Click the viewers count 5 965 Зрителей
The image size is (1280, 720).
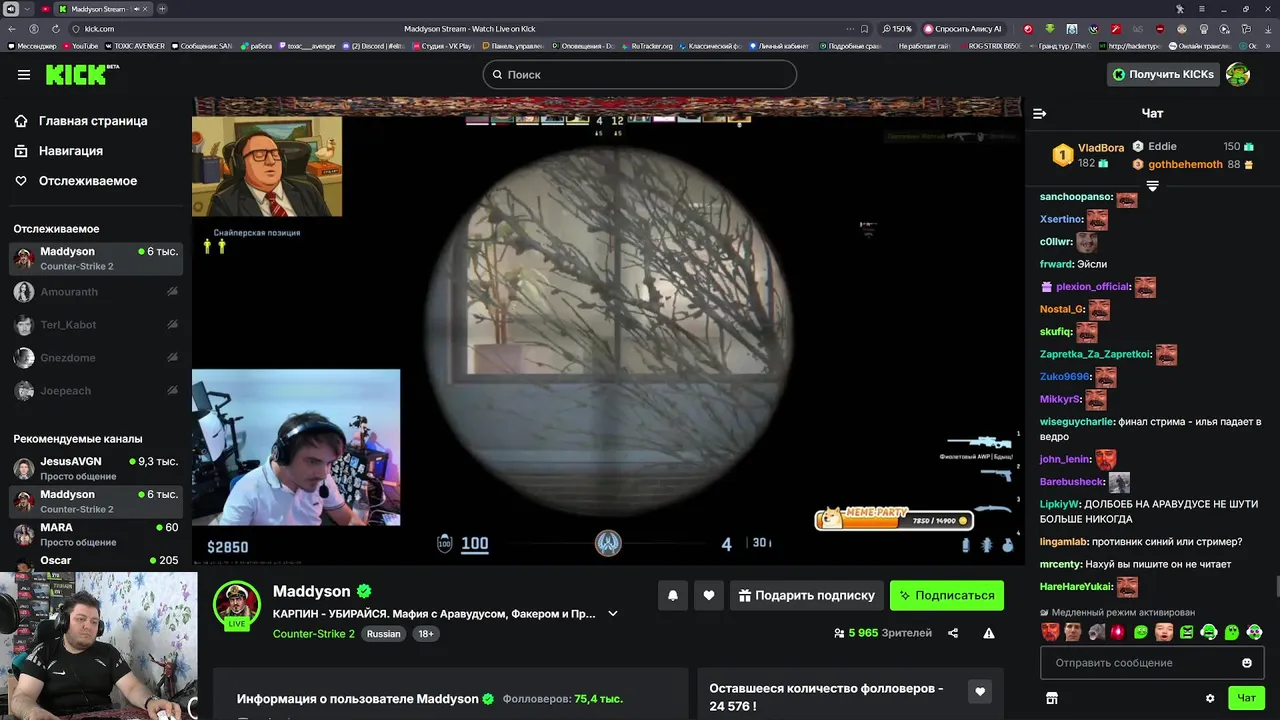pos(882,633)
